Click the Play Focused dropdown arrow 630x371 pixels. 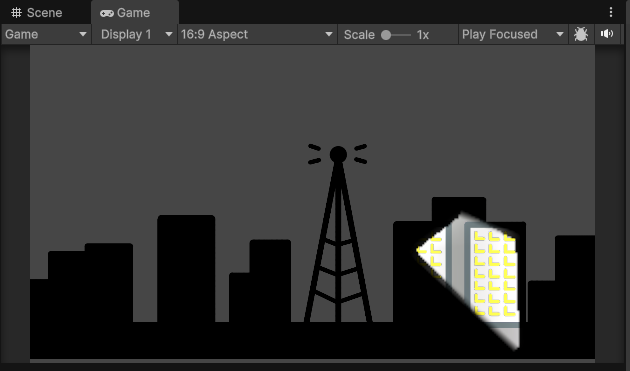[x=560, y=35]
